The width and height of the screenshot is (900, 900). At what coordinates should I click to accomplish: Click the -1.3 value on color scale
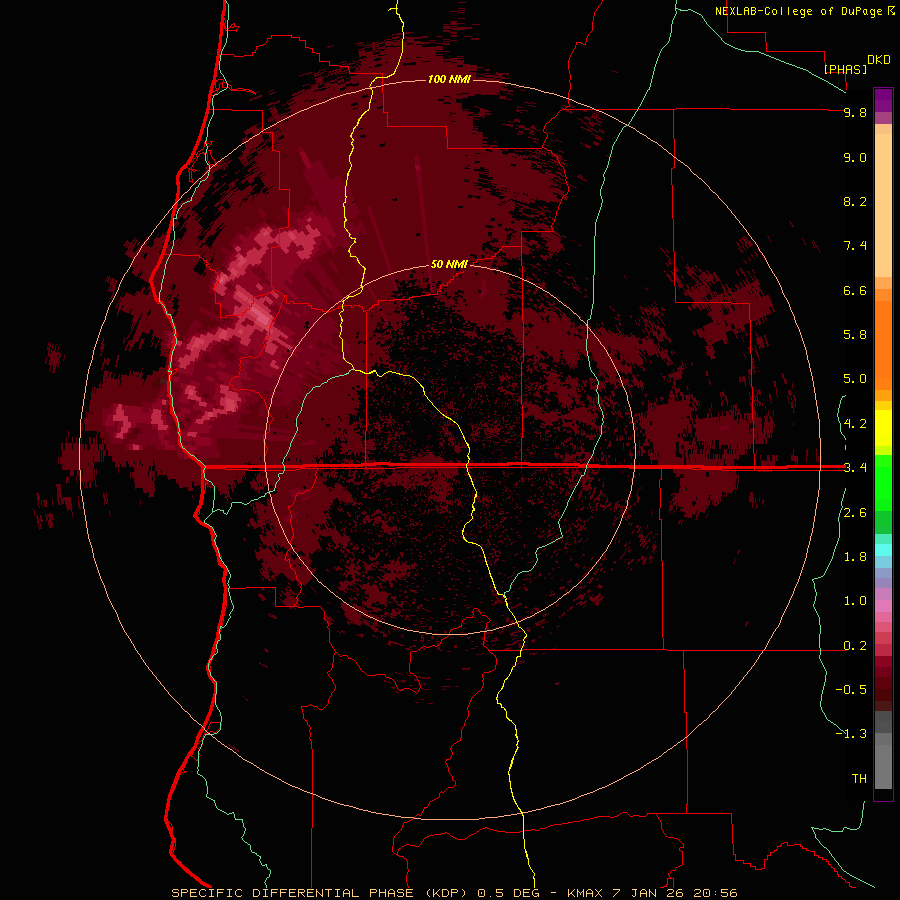point(851,734)
